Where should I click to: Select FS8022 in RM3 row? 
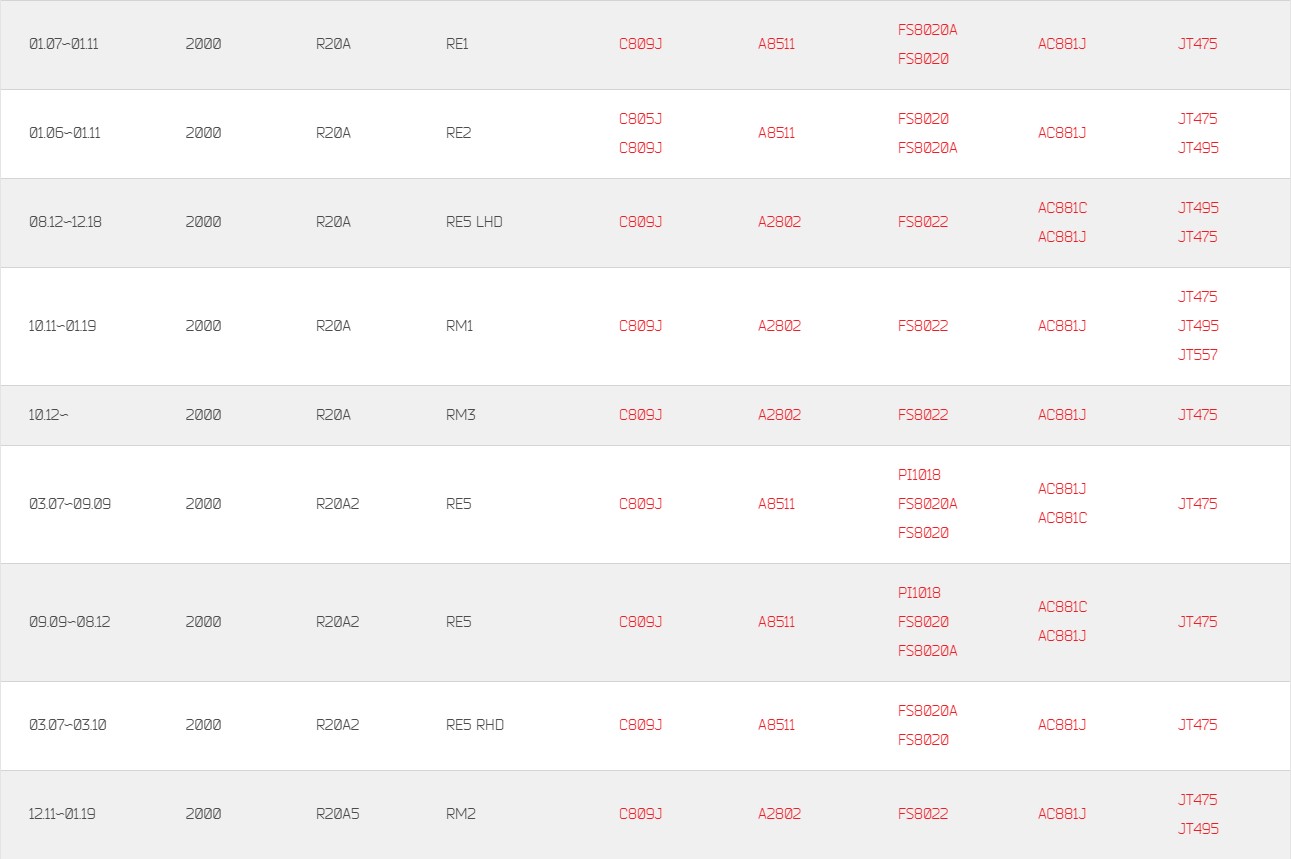pyautogui.click(x=922, y=415)
